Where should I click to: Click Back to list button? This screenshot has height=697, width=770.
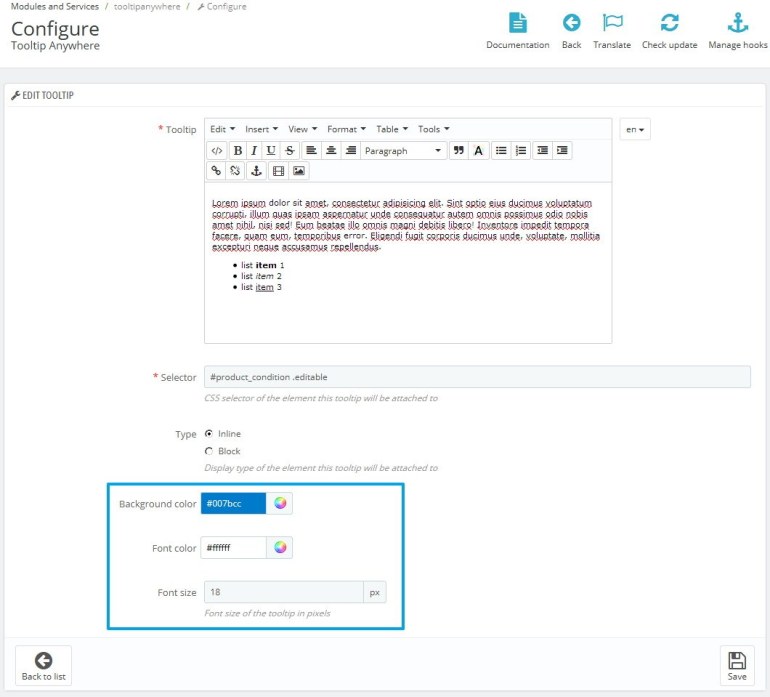(x=44, y=666)
